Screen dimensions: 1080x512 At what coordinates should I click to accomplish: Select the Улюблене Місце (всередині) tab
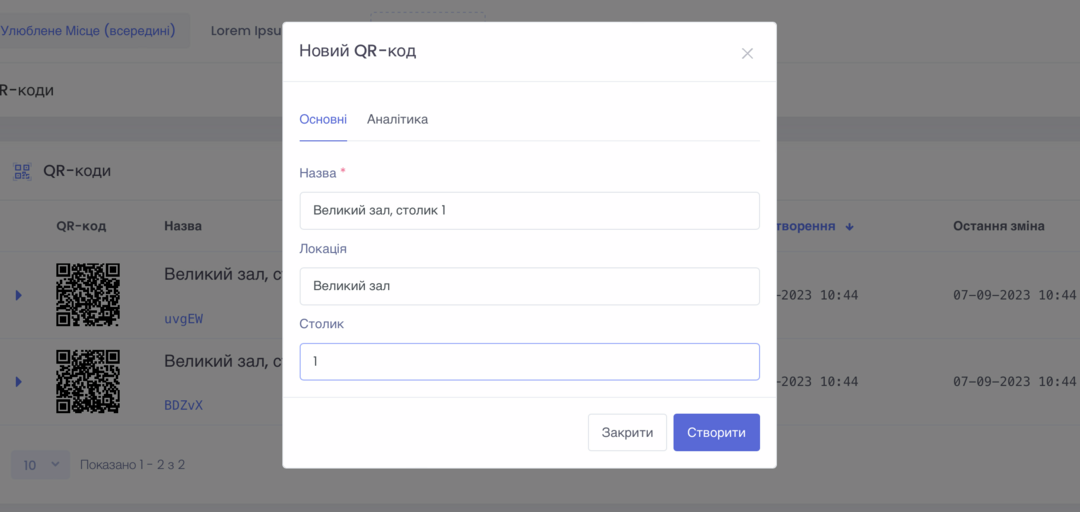click(87, 30)
